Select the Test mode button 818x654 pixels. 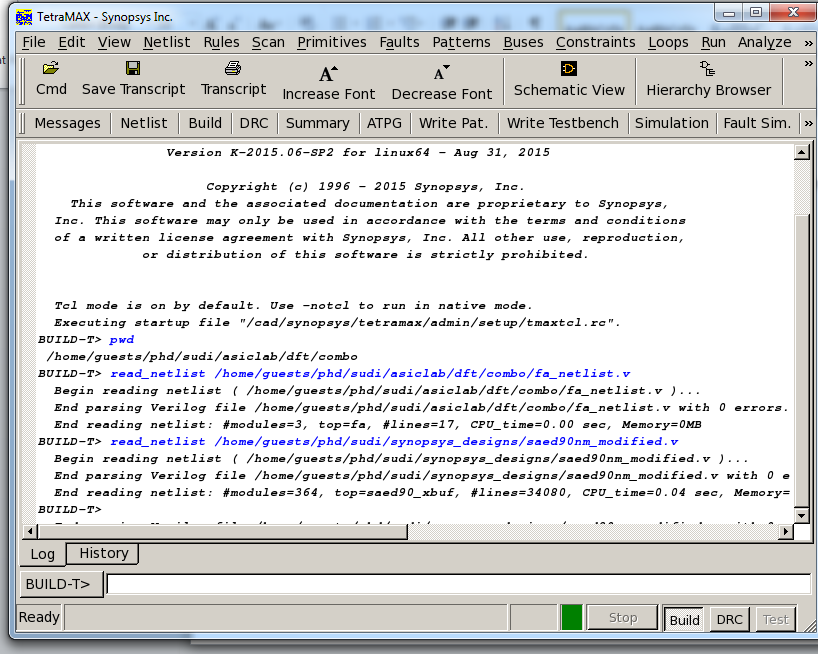775,620
